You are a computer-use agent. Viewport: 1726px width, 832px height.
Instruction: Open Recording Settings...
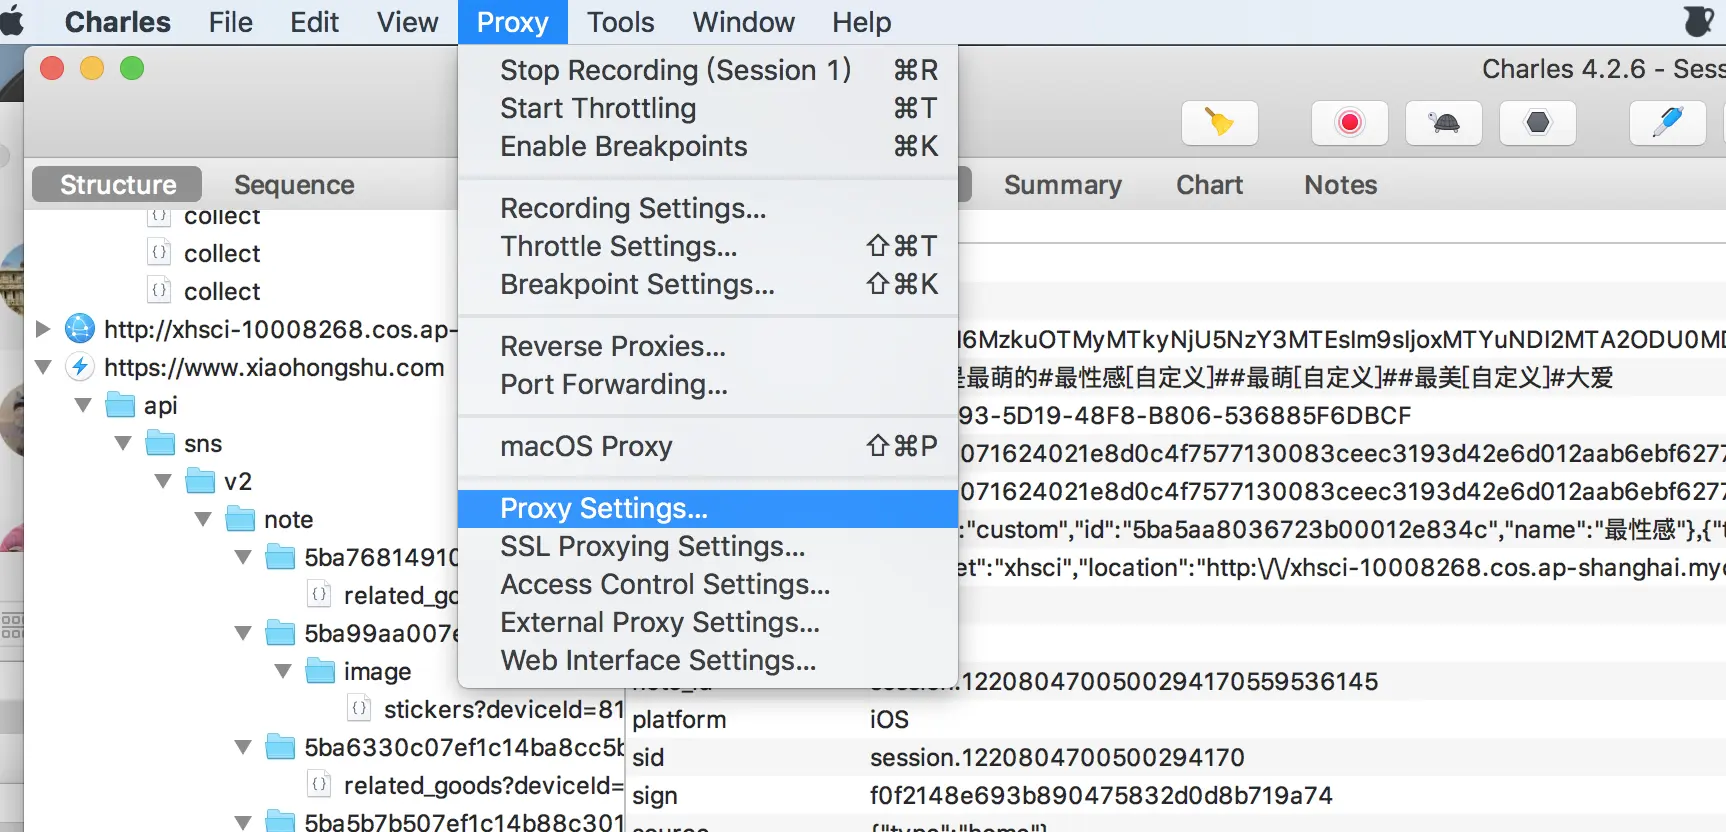(708, 209)
